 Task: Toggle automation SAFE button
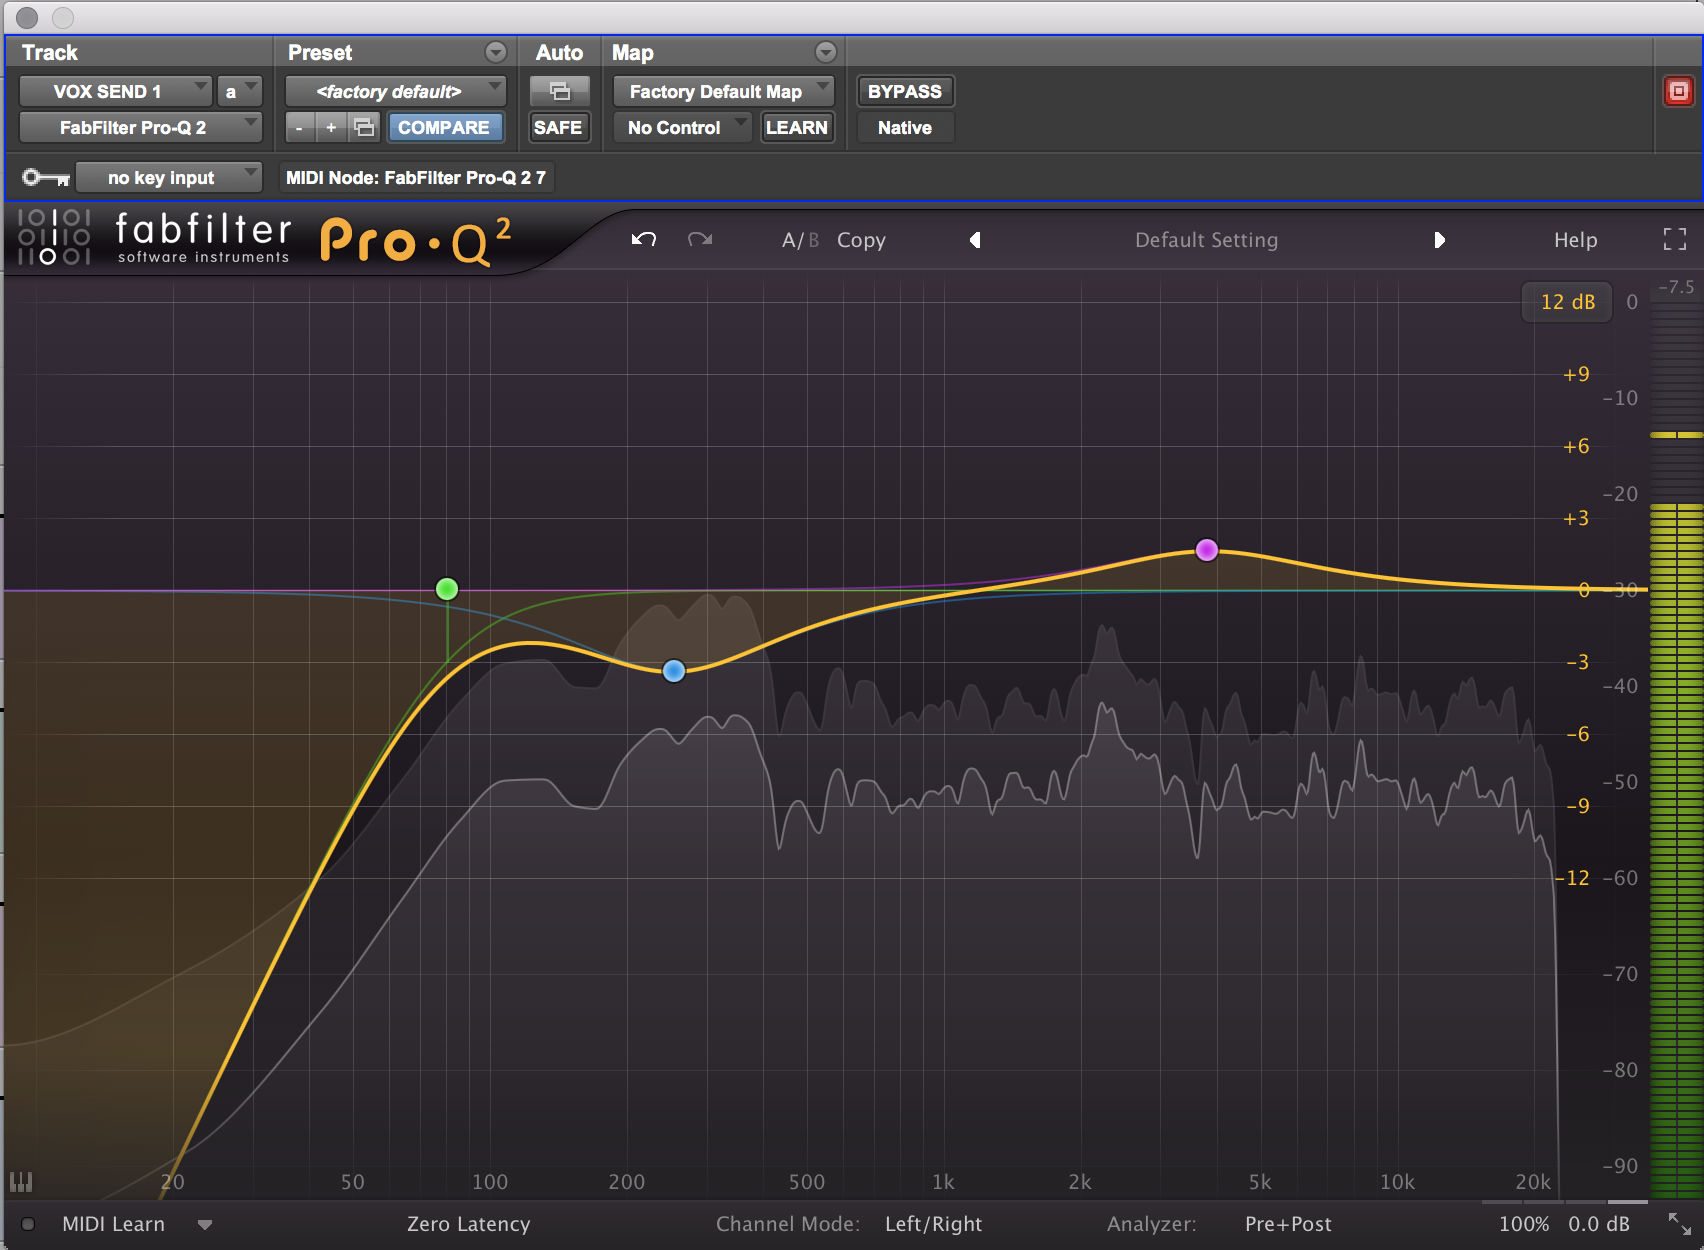pyautogui.click(x=558, y=127)
